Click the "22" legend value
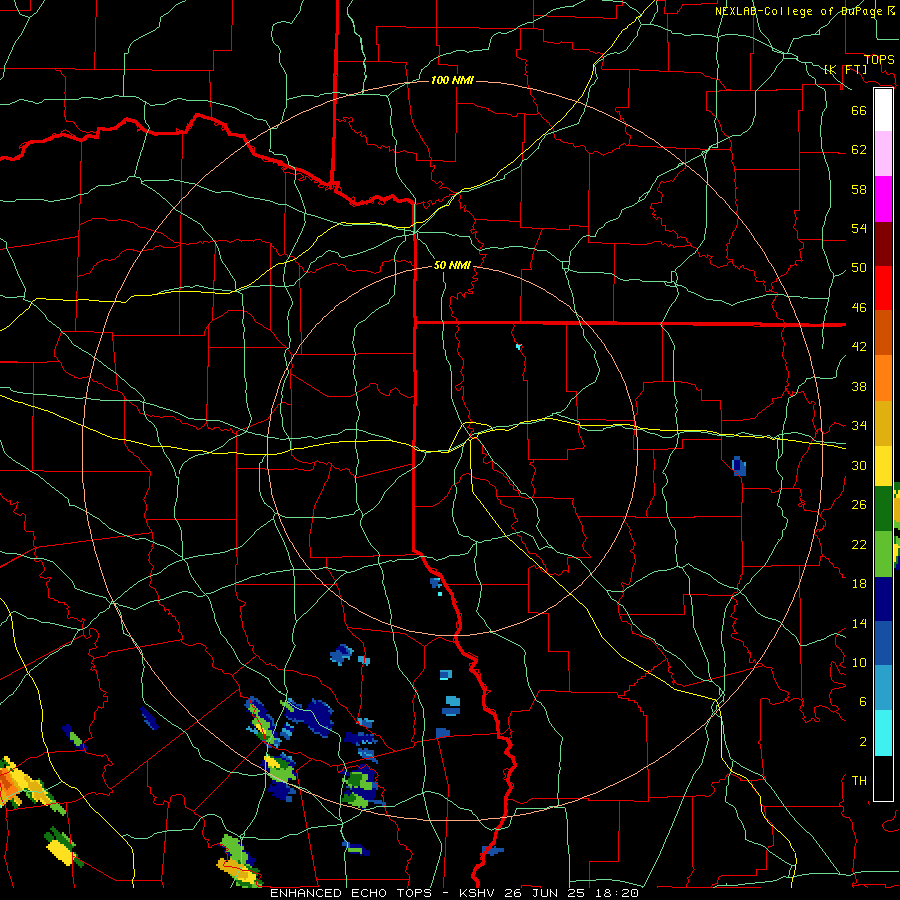This screenshot has width=900, height=900. [x=859, y=544]
